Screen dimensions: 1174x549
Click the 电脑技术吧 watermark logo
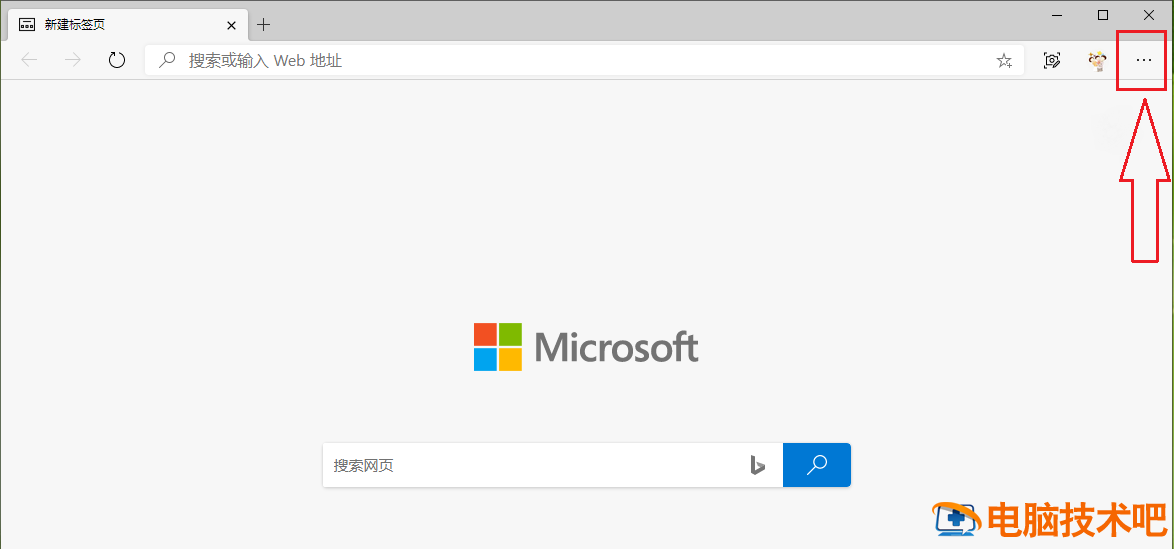click(x=1050, y=520)
